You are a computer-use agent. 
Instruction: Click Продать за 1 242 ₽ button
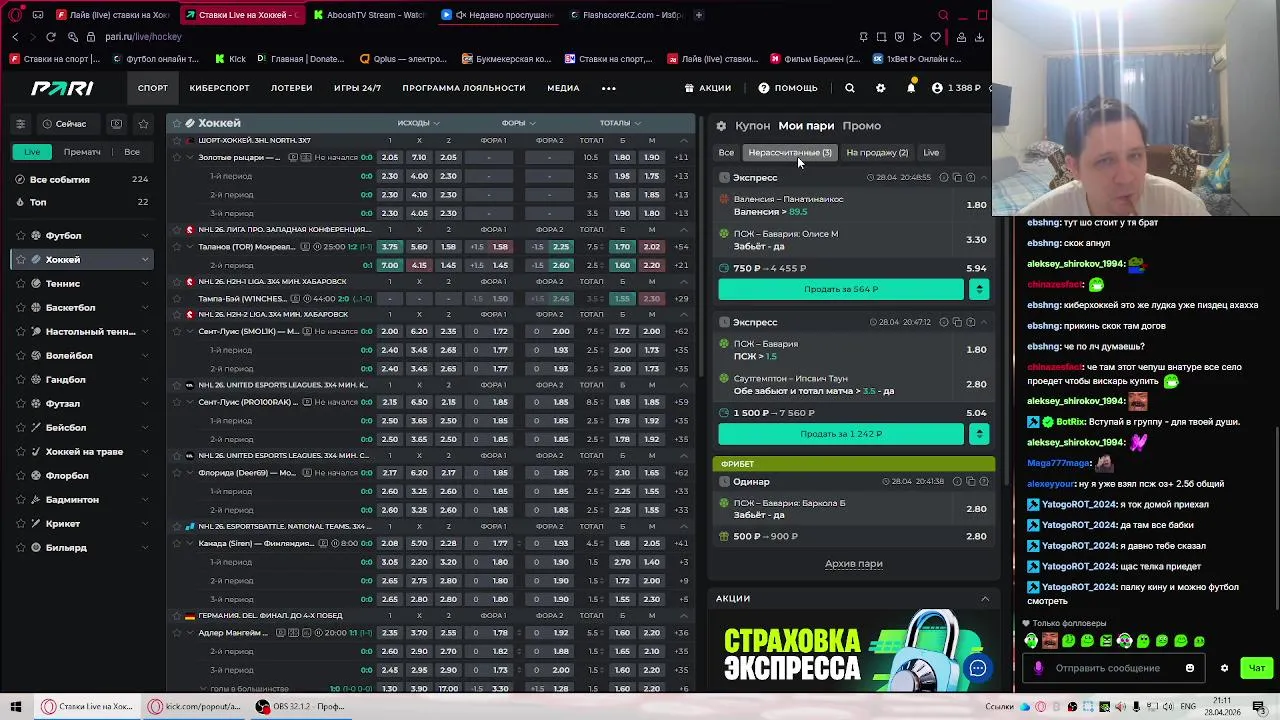(841, 434)
